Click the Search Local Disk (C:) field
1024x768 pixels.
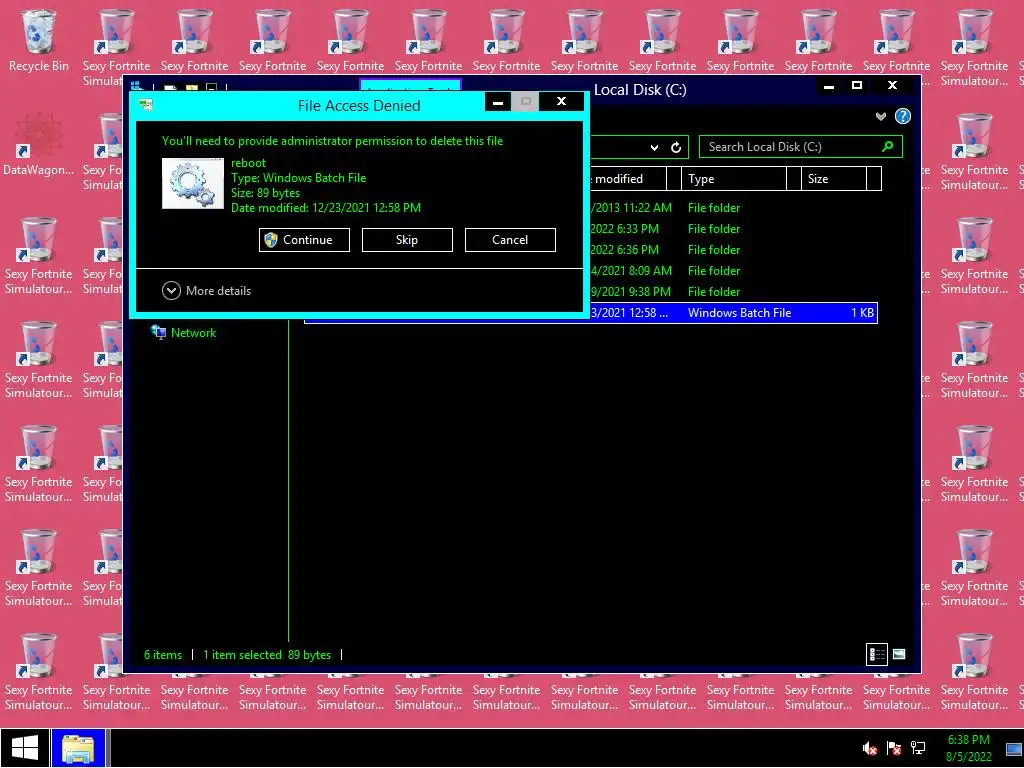pos(801,147)
